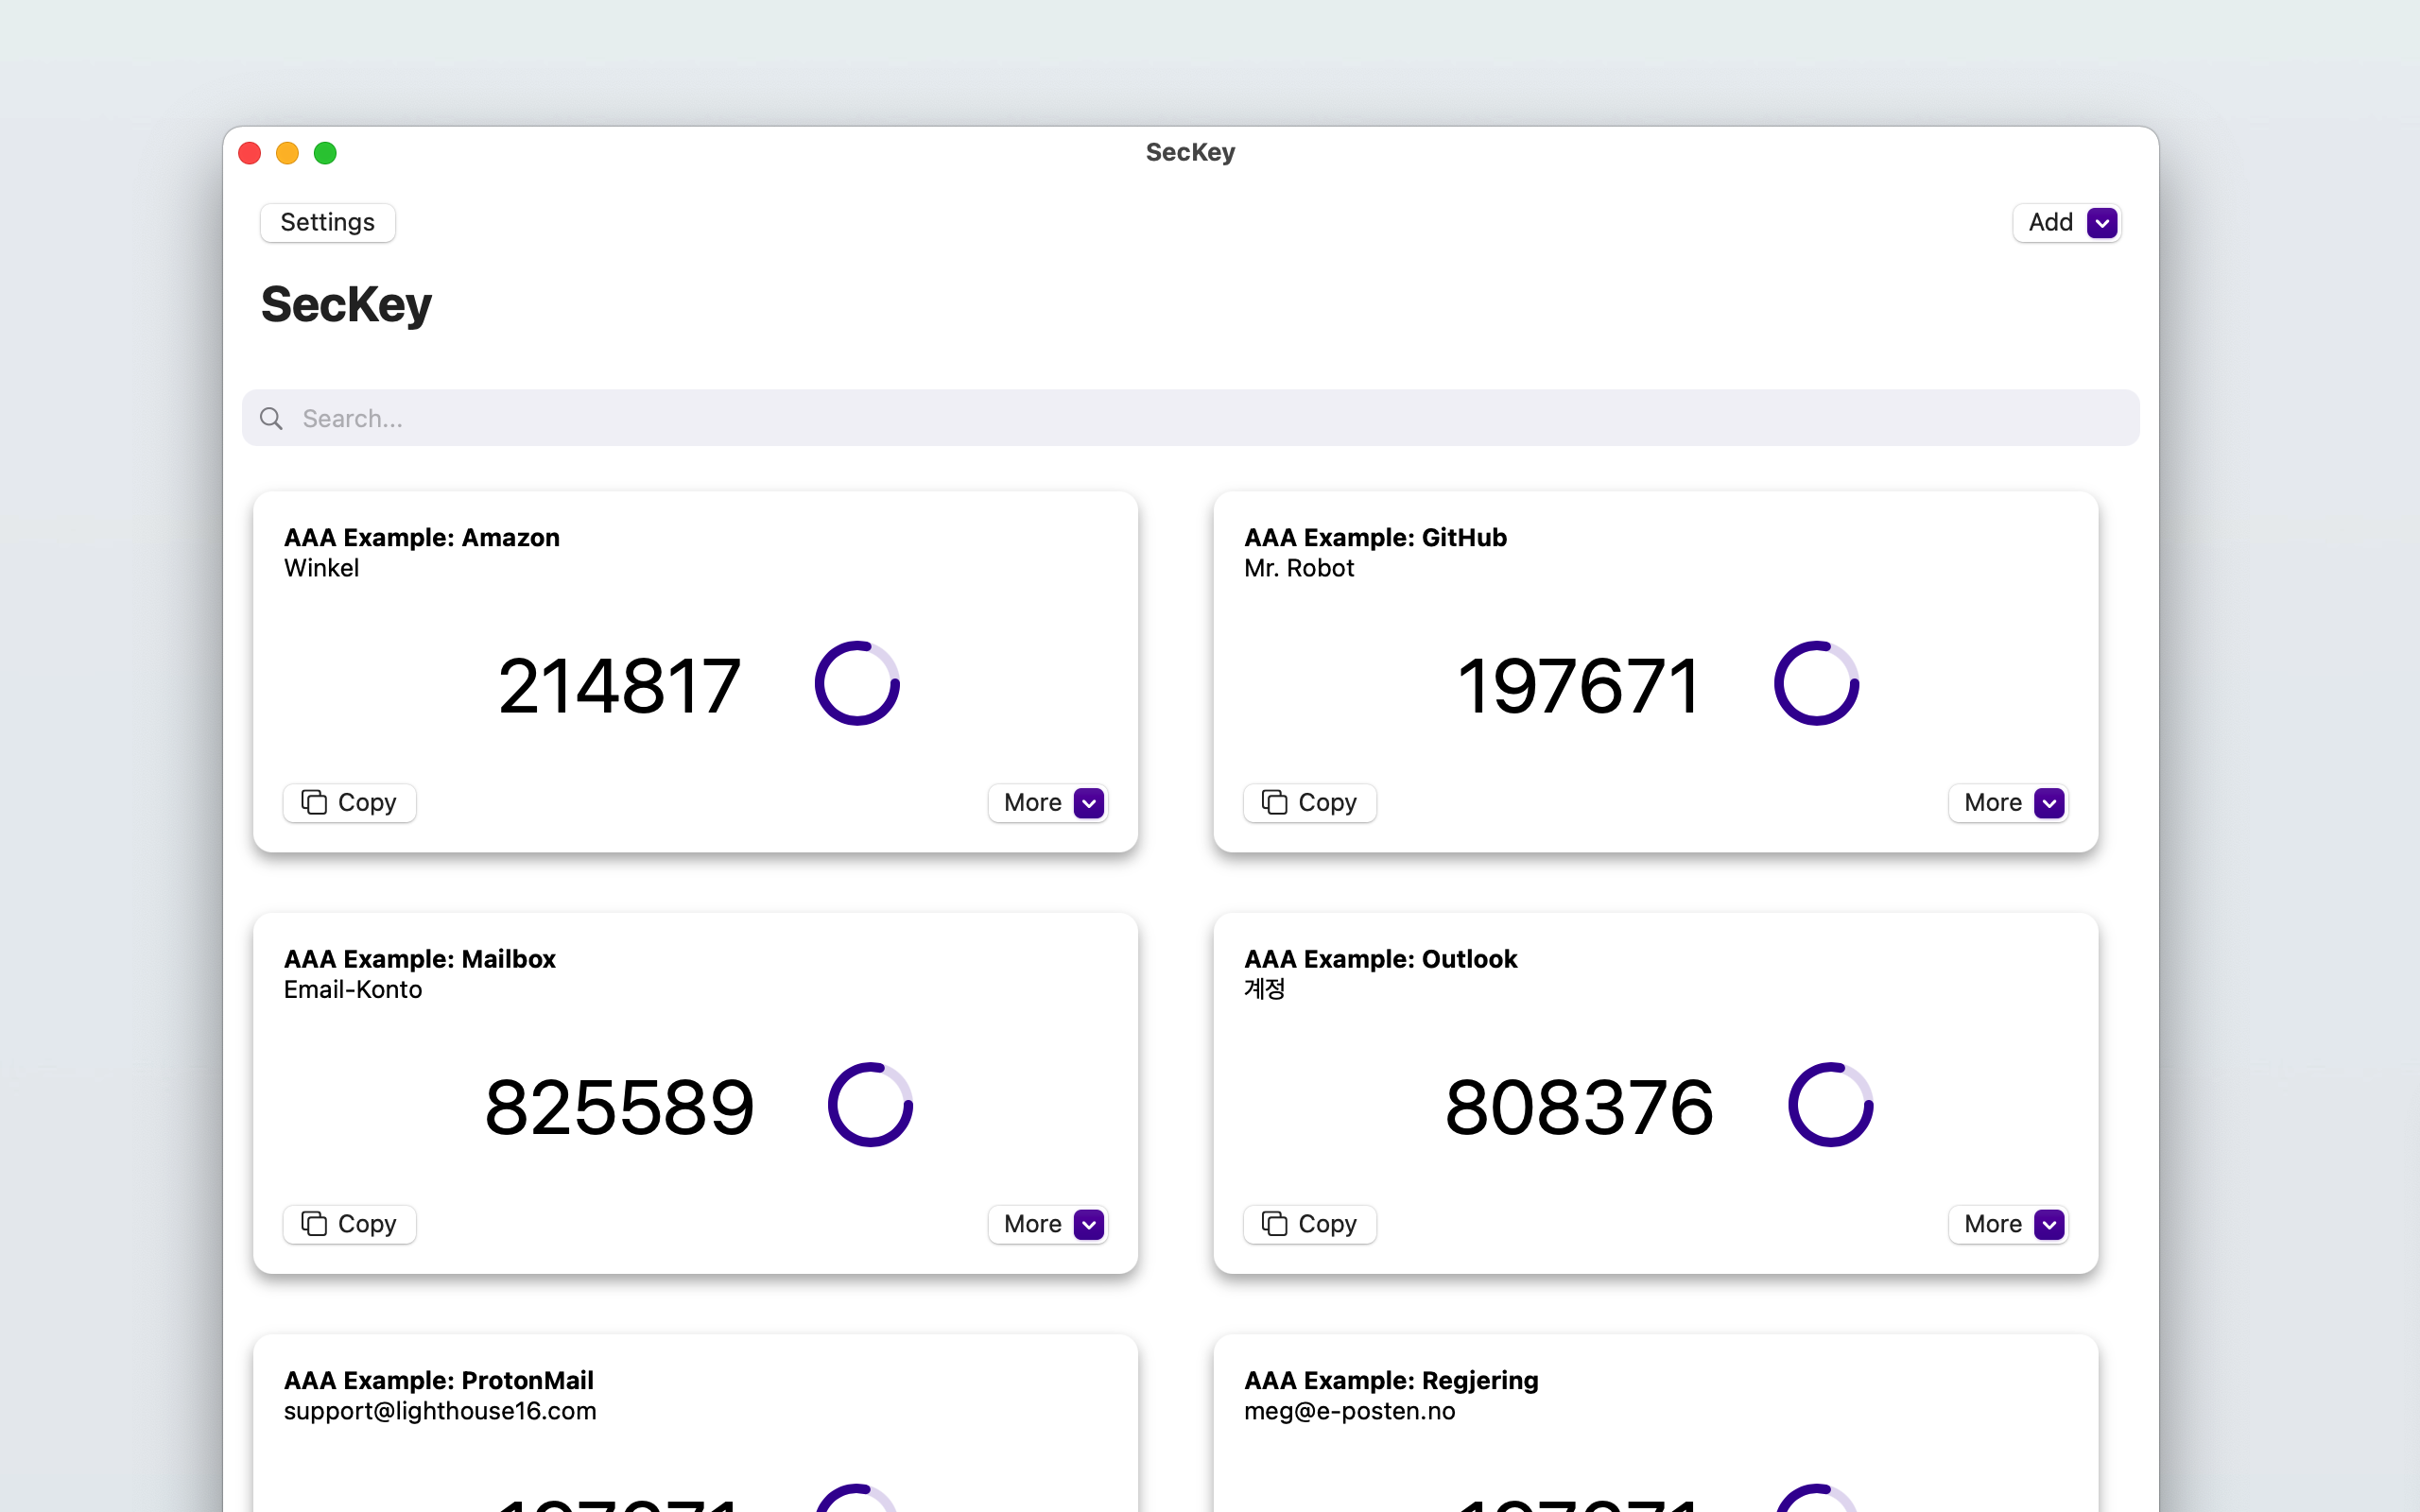The height and width of the screenshot is (1512, 2420).
Task: Copy the Outlook code
Action: (1309, 1224)
